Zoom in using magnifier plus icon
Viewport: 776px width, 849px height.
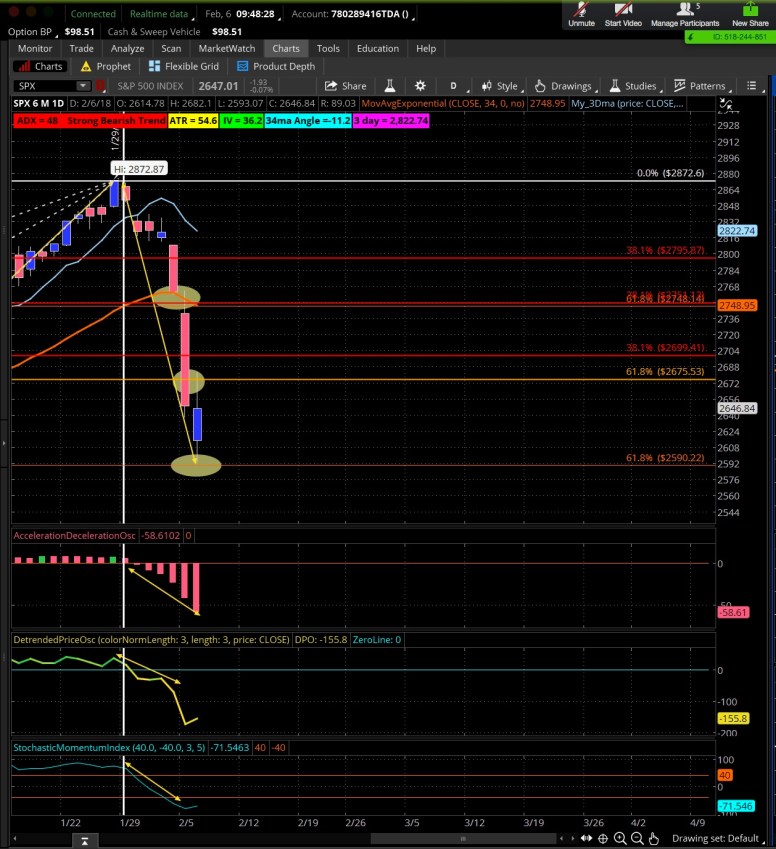tap(620, 838)
